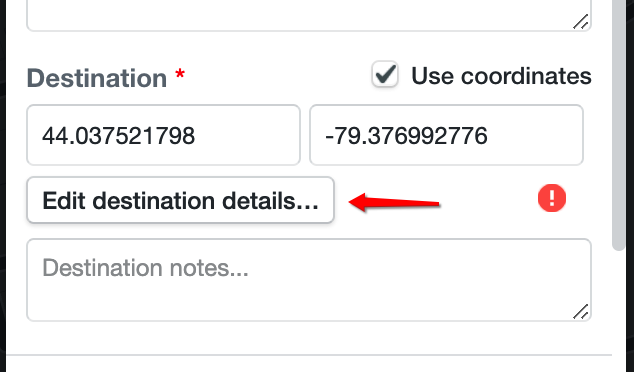634x372 pixels.
Task: Click into the Destination notes text area
Action: click(x=309, y=280)
